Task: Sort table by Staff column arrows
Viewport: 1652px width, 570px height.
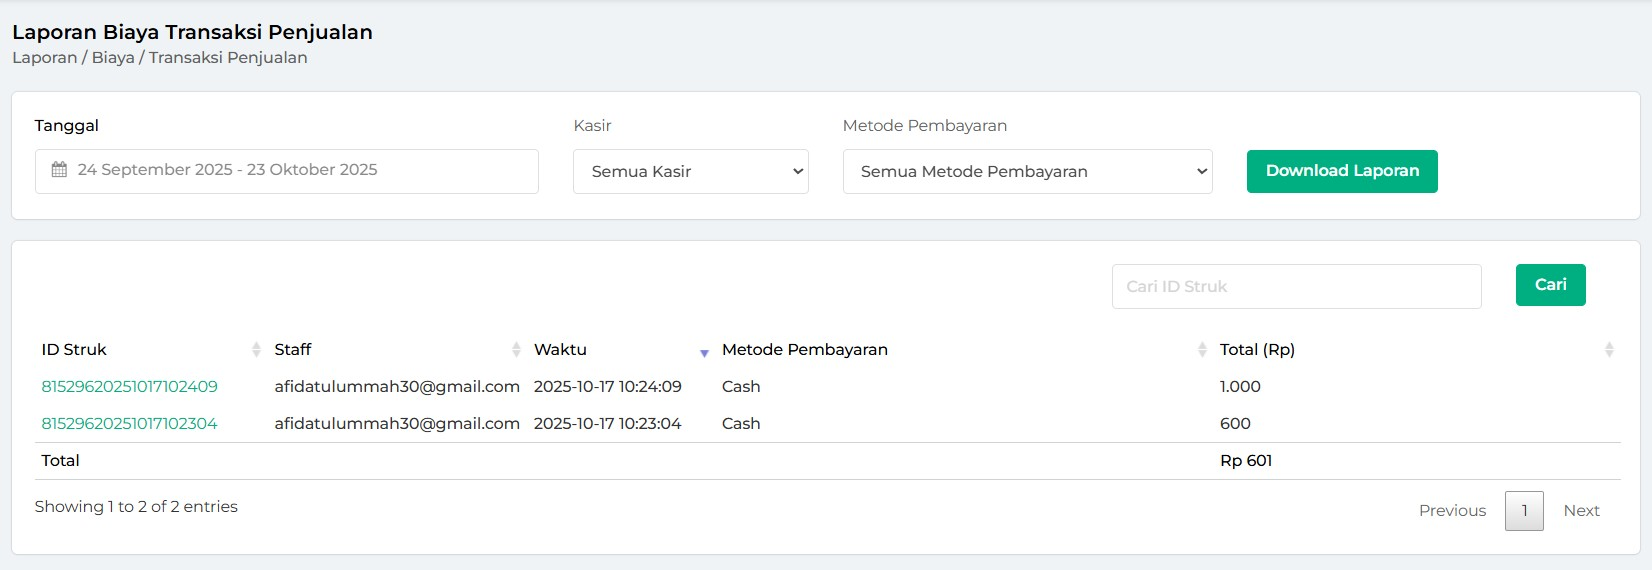Action: (x=516, y=349)
